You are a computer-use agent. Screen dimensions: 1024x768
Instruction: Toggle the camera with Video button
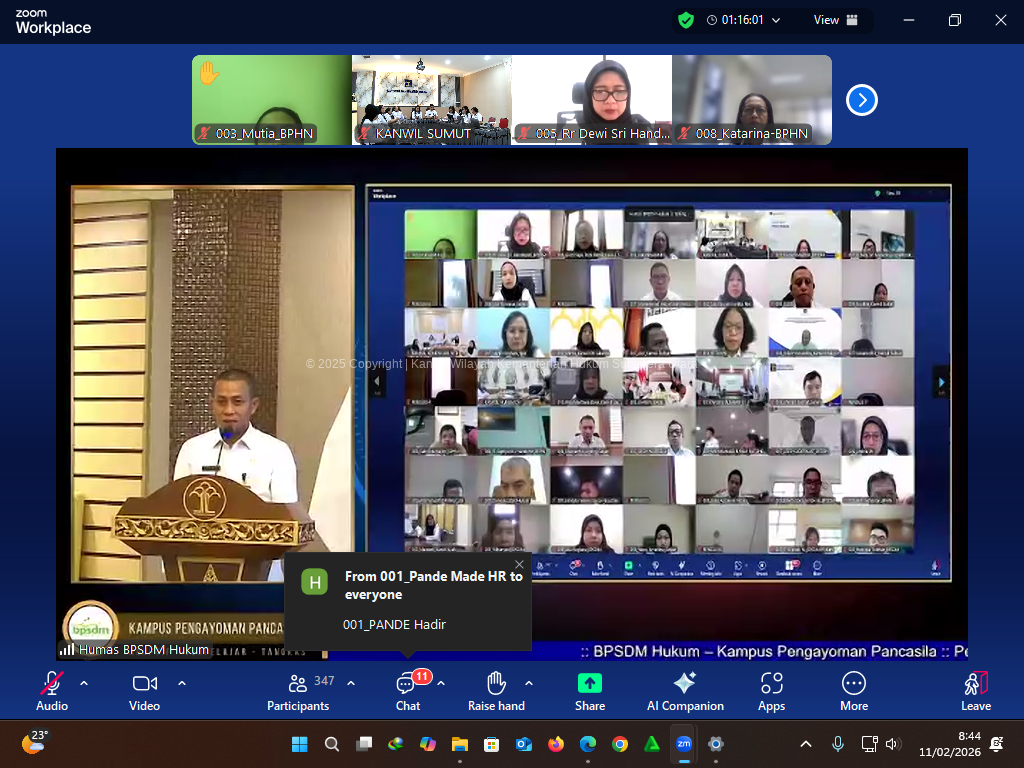click(x=145, y=690)
